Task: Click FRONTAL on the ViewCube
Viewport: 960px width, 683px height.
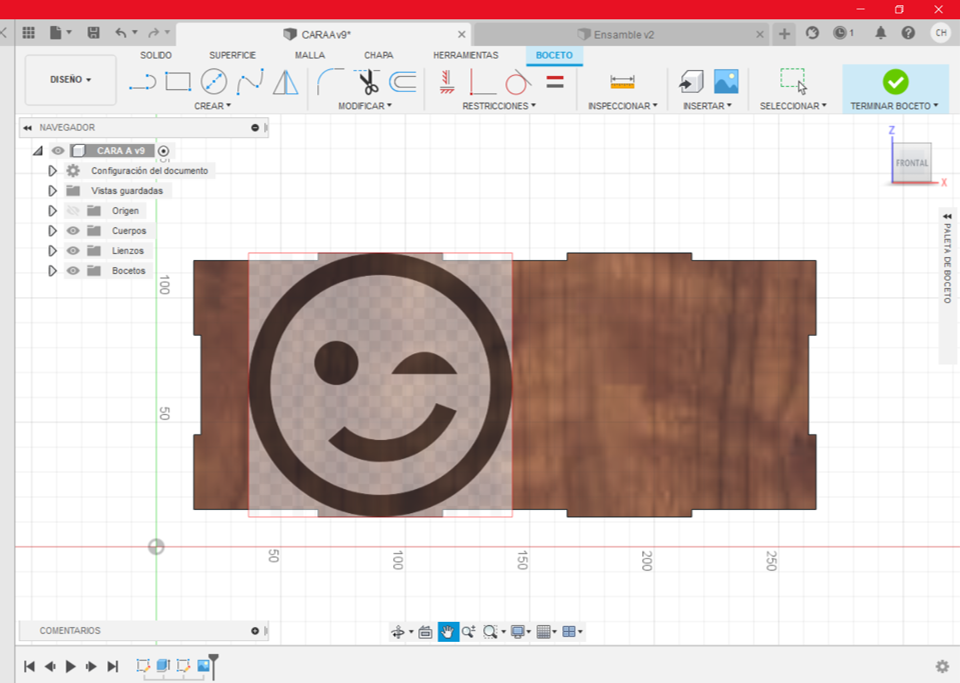Action: (911, 163)
